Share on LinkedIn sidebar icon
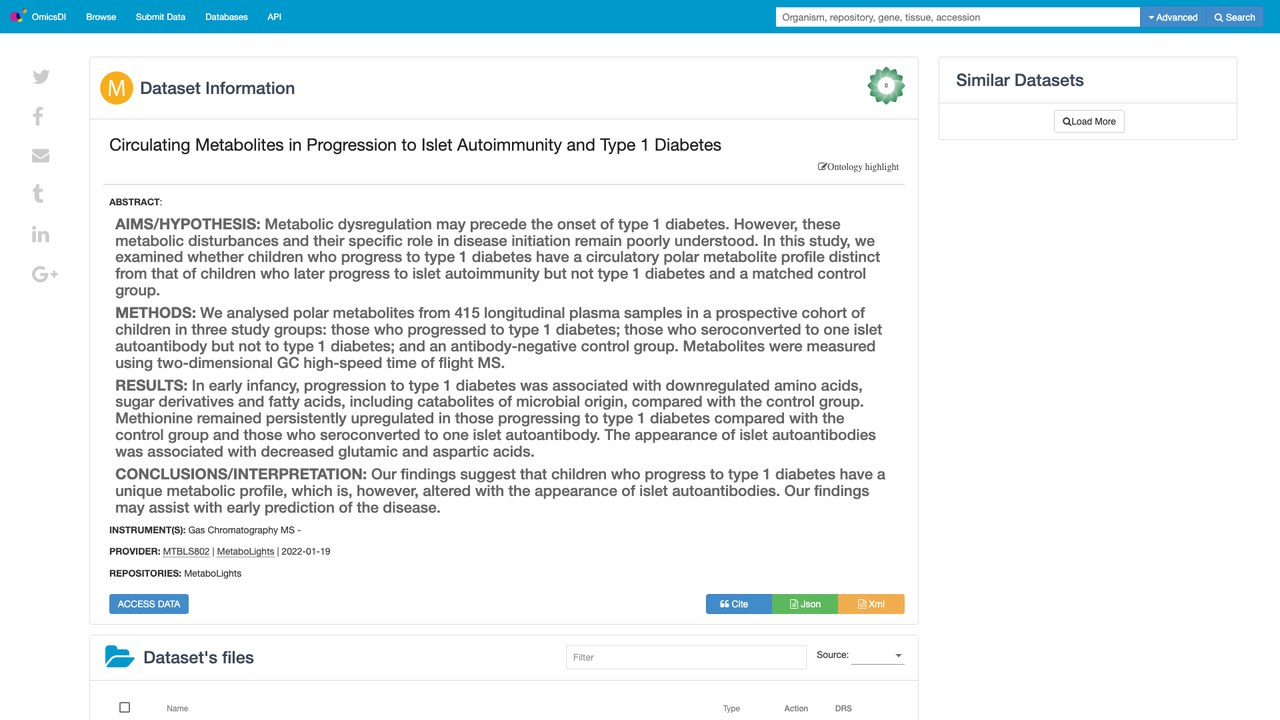 (41, 234)
